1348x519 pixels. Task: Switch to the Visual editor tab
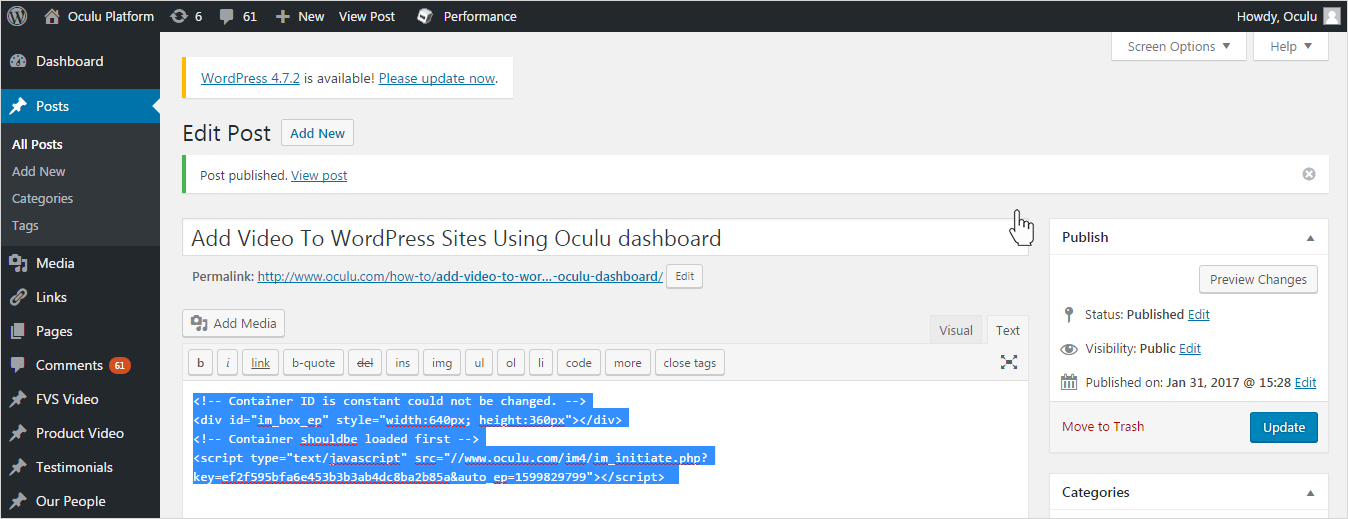point(956,330)
